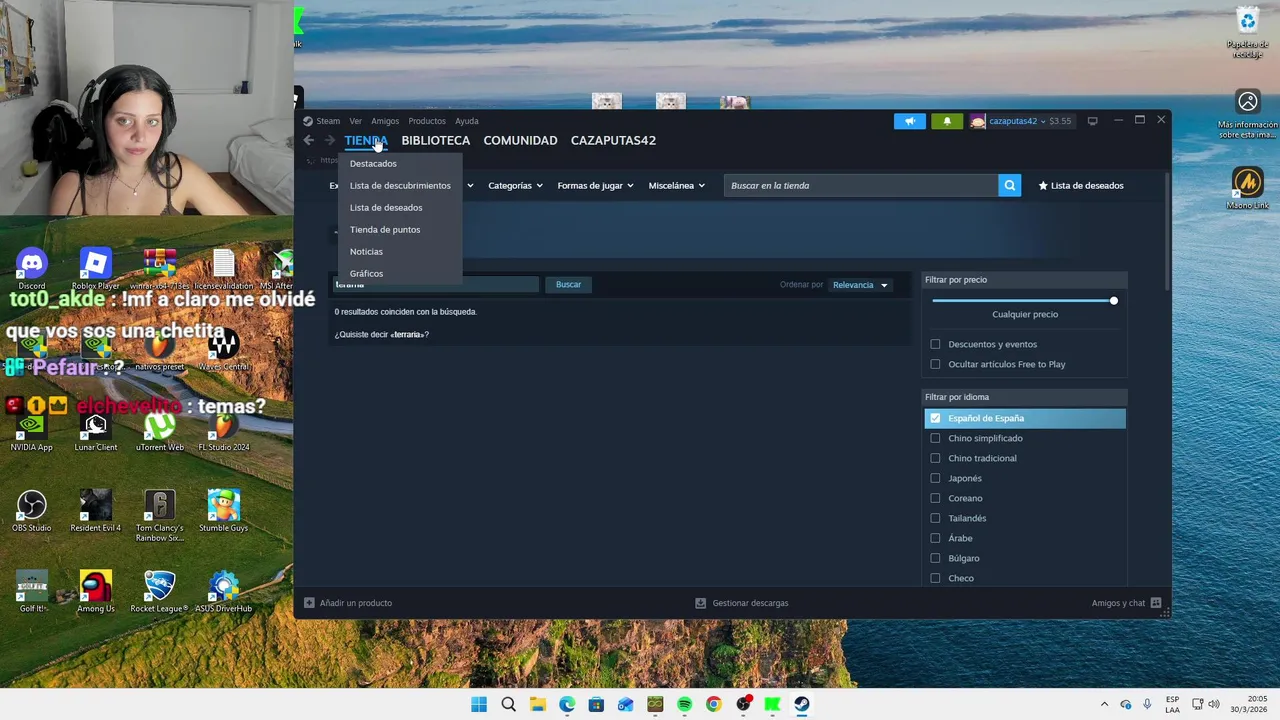Click the Big Picture mode monitor icon
This screenshot has width=1280, height=720.
(x=1092, y=121)
